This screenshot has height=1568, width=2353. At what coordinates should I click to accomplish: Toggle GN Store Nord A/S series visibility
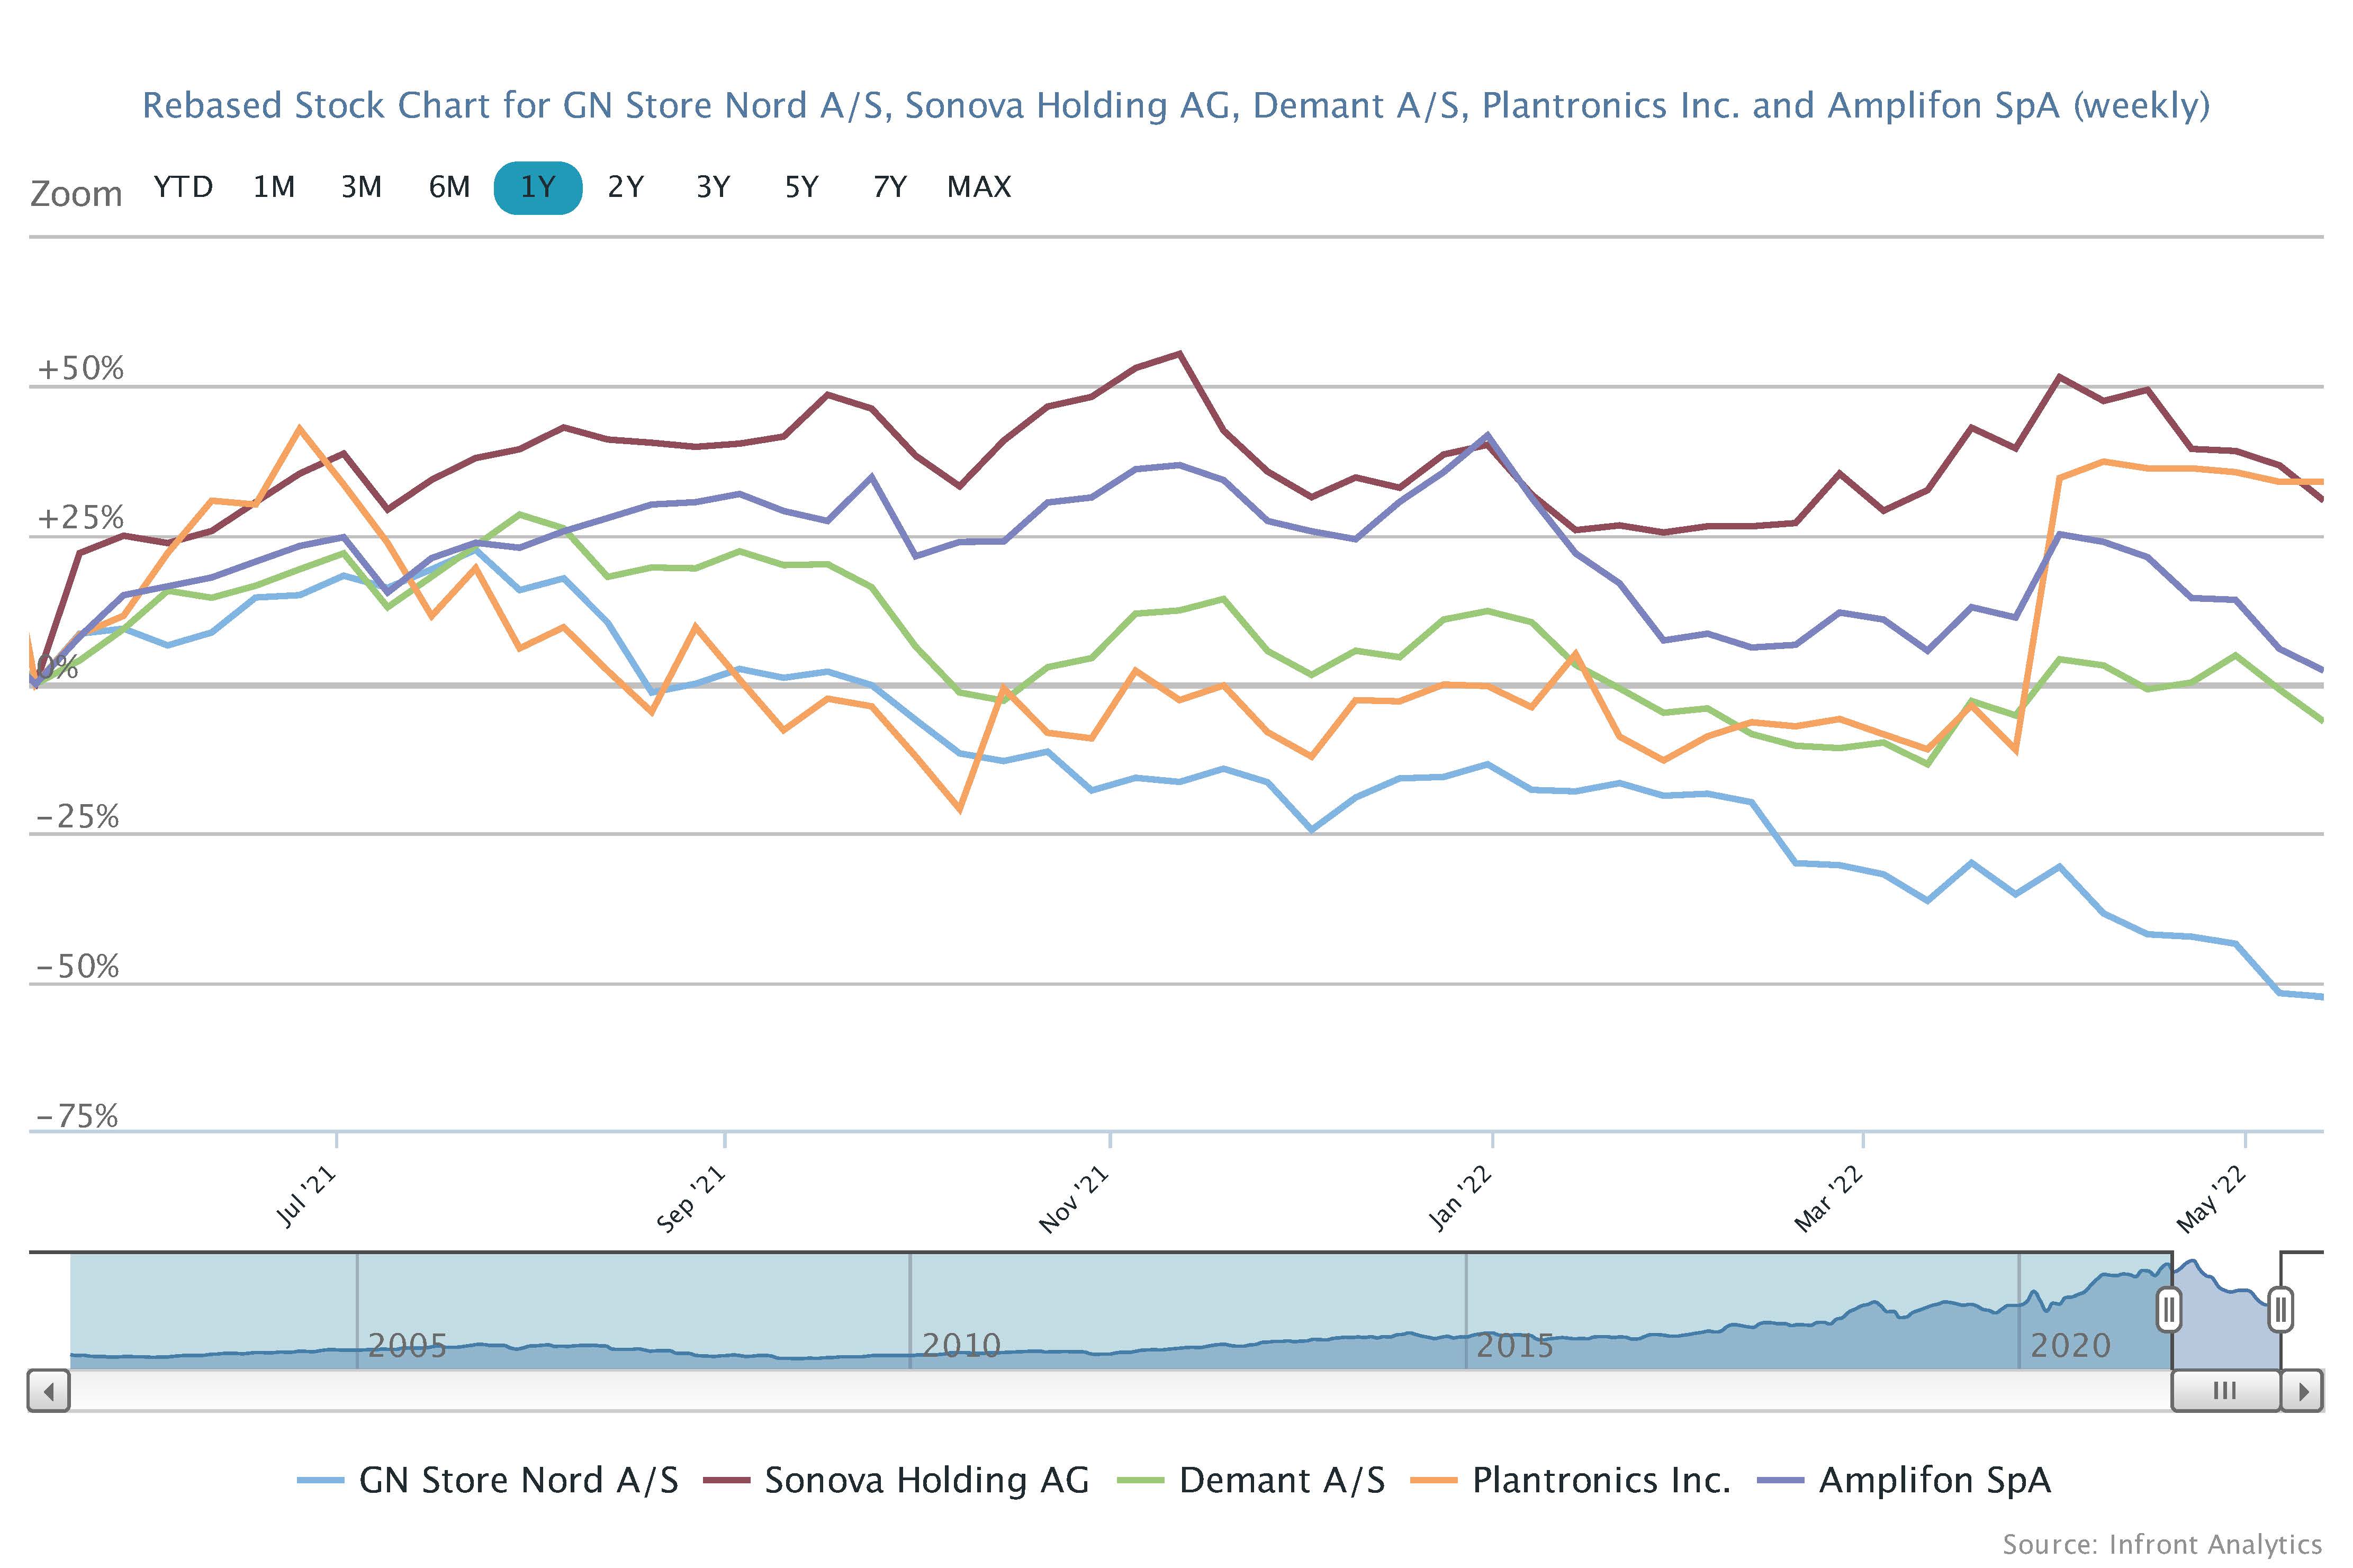point(488,1481)
